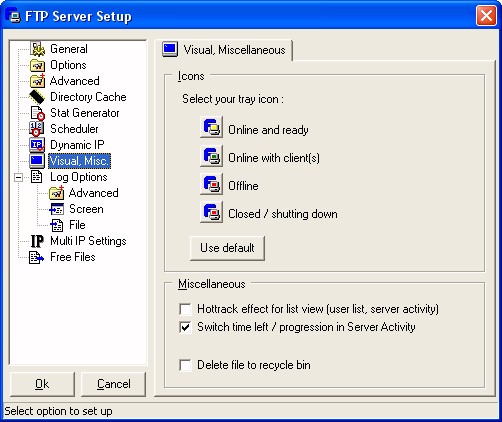Select the Online and ready tray icon
This screenshot has height=422, width=502.
pos(211,127)
